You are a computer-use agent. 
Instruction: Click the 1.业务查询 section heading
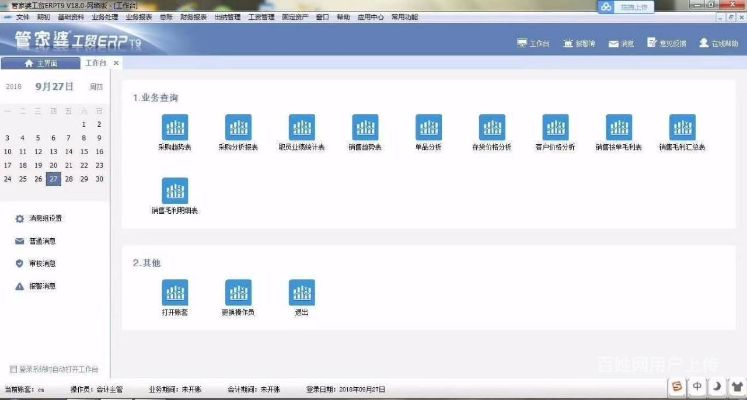click(x=155, y=98)
